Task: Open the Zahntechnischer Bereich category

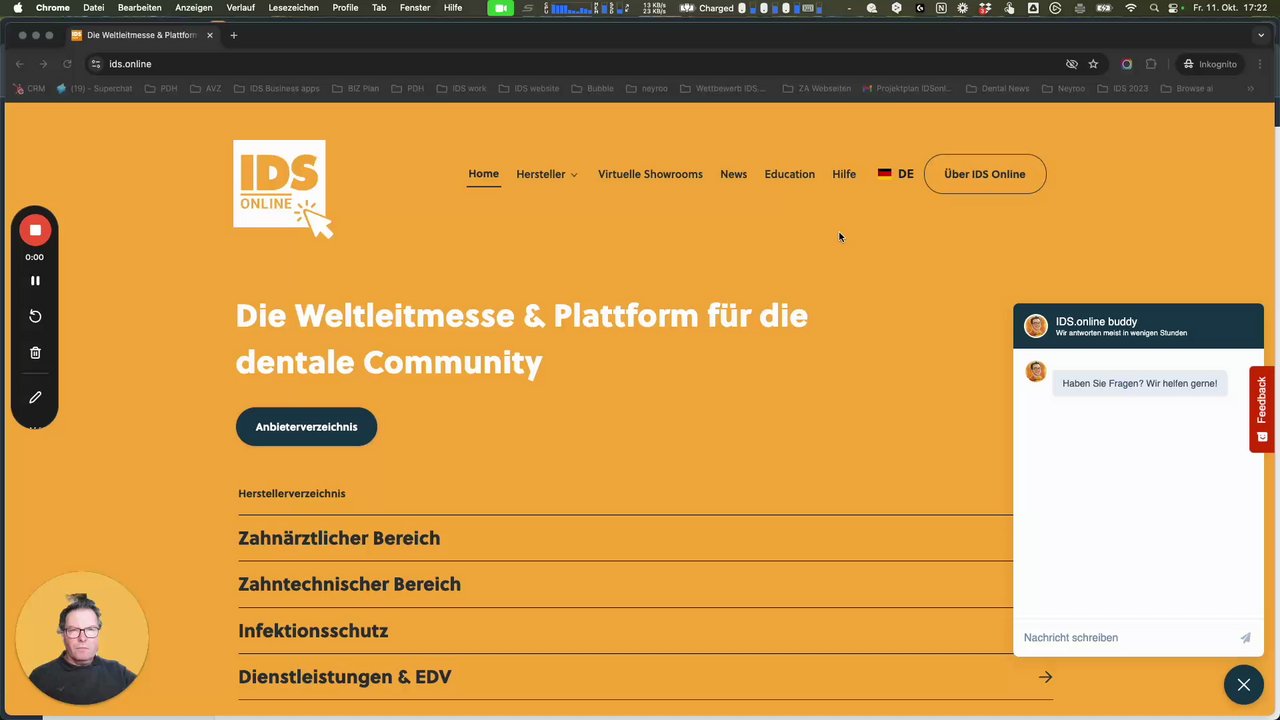Action: pyautogui.click(x=349, y=584)
